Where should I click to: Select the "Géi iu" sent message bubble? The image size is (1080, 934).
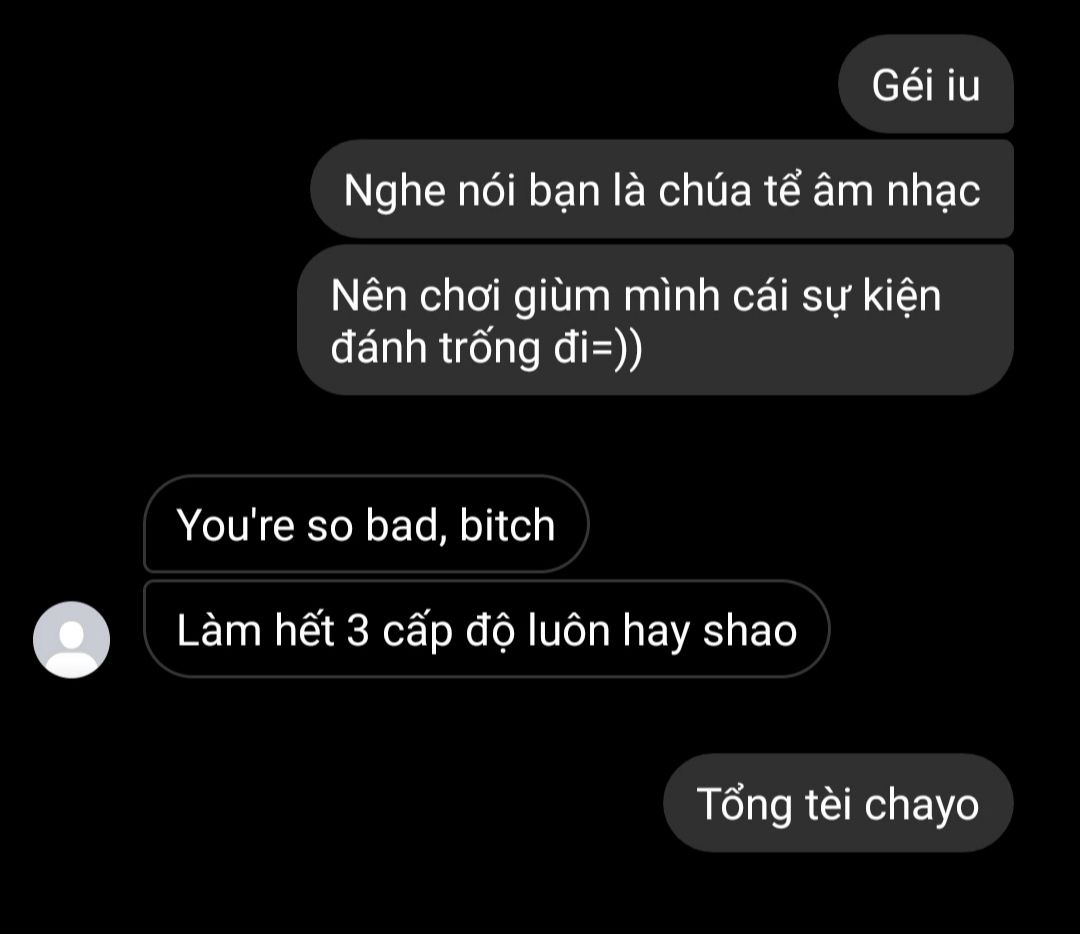[x=926, y=84]
